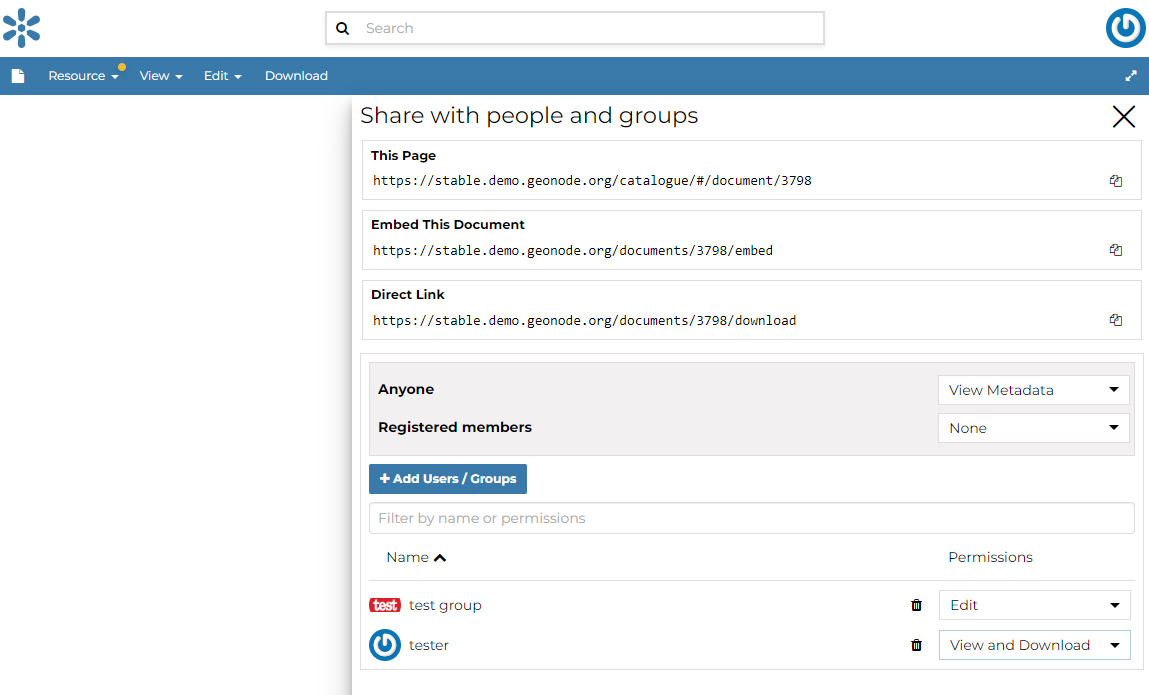Click the GeoNode logo in the top left

22,28
